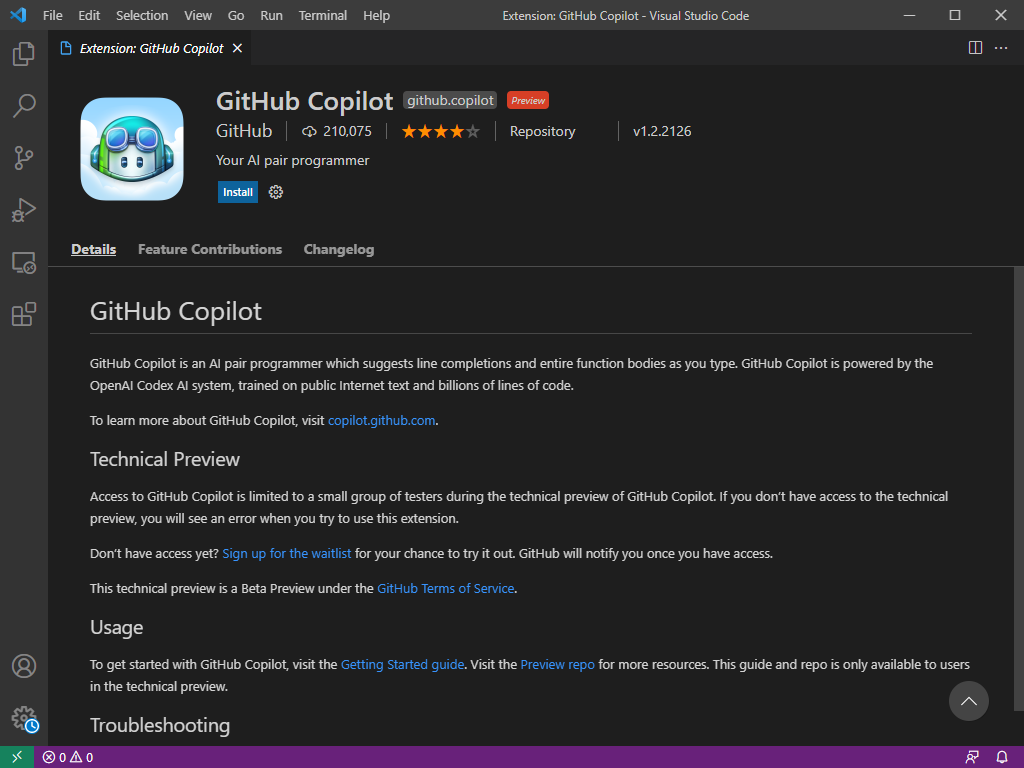Open the Selection menu
This screenshot has height=768, width=1024.
[142, 15]
